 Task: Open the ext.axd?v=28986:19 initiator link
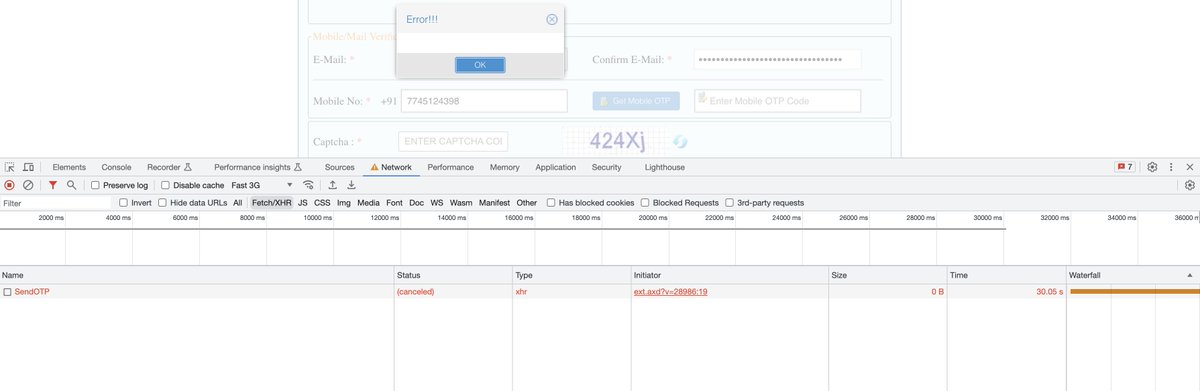pyautogui.click(x=671, y=292)
